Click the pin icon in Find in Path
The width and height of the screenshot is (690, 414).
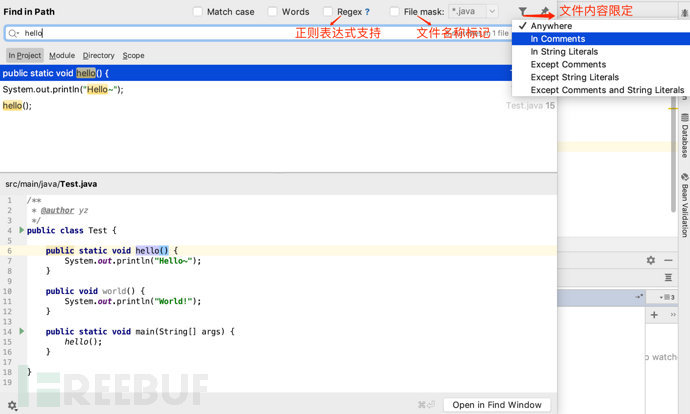point(545,11)
